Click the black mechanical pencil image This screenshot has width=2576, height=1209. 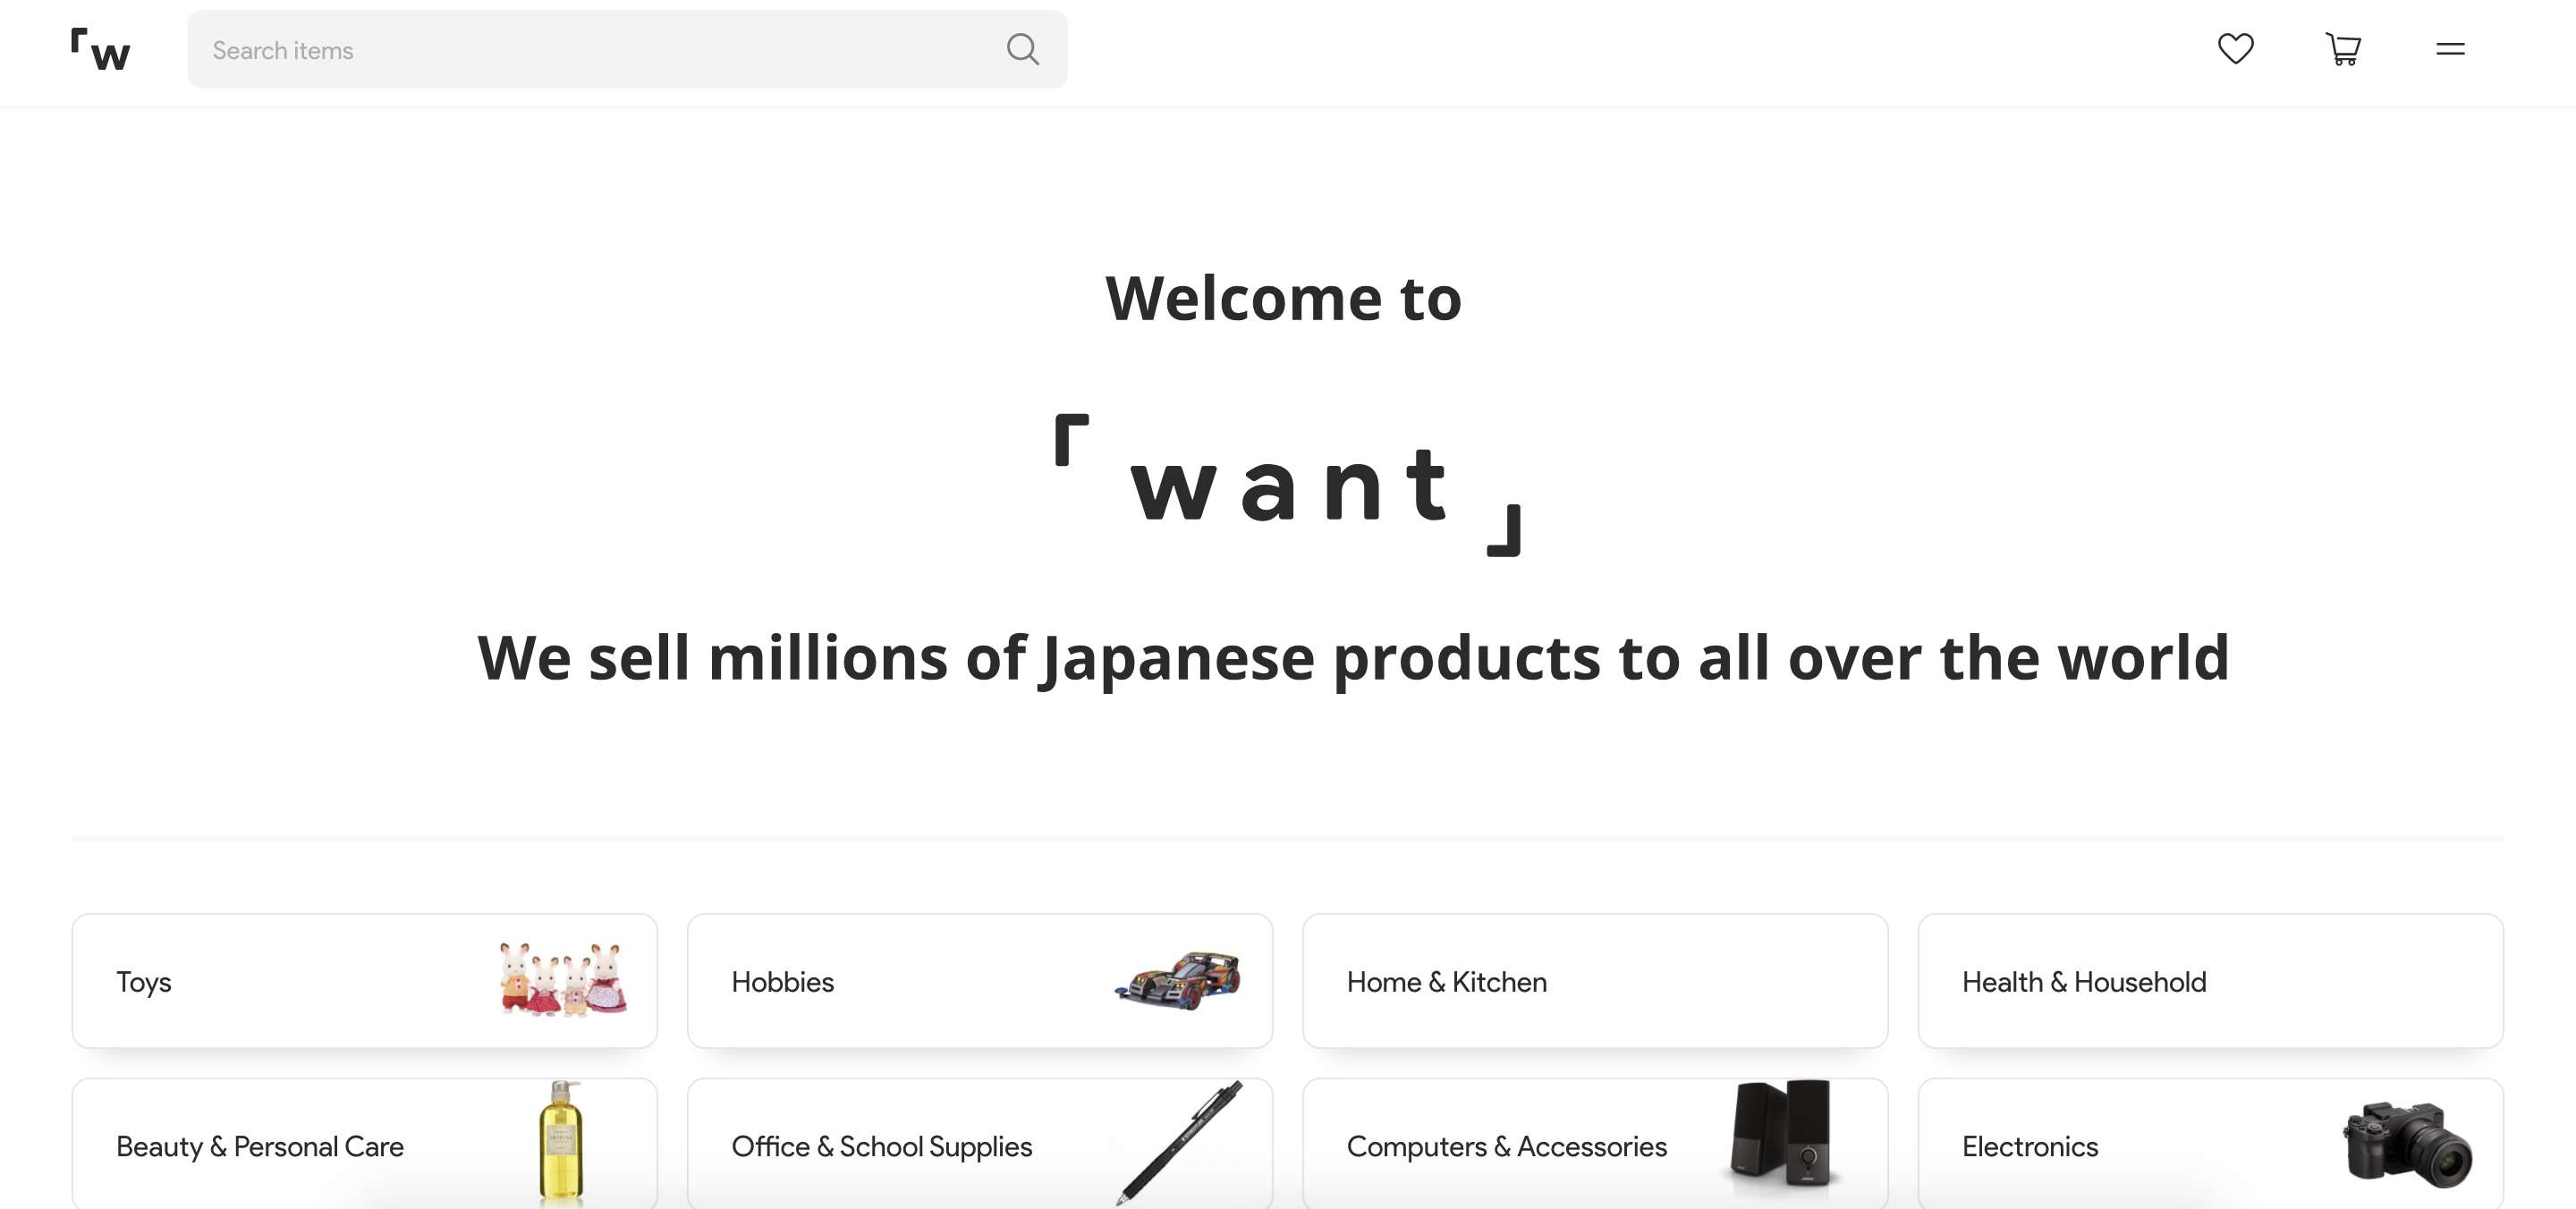1180,1142
